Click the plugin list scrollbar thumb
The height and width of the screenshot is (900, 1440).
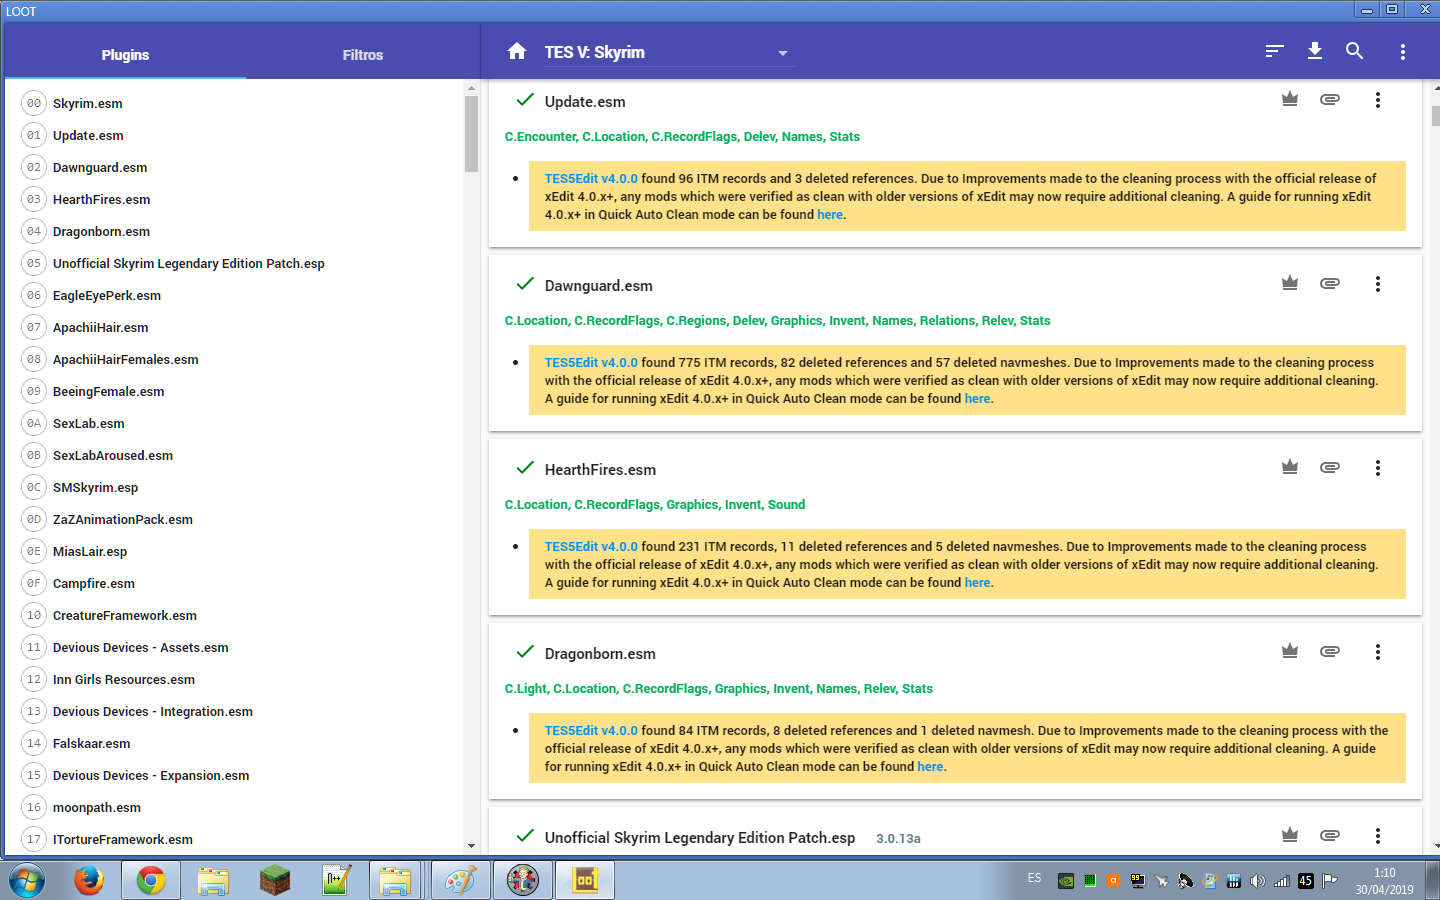(471, 134)
